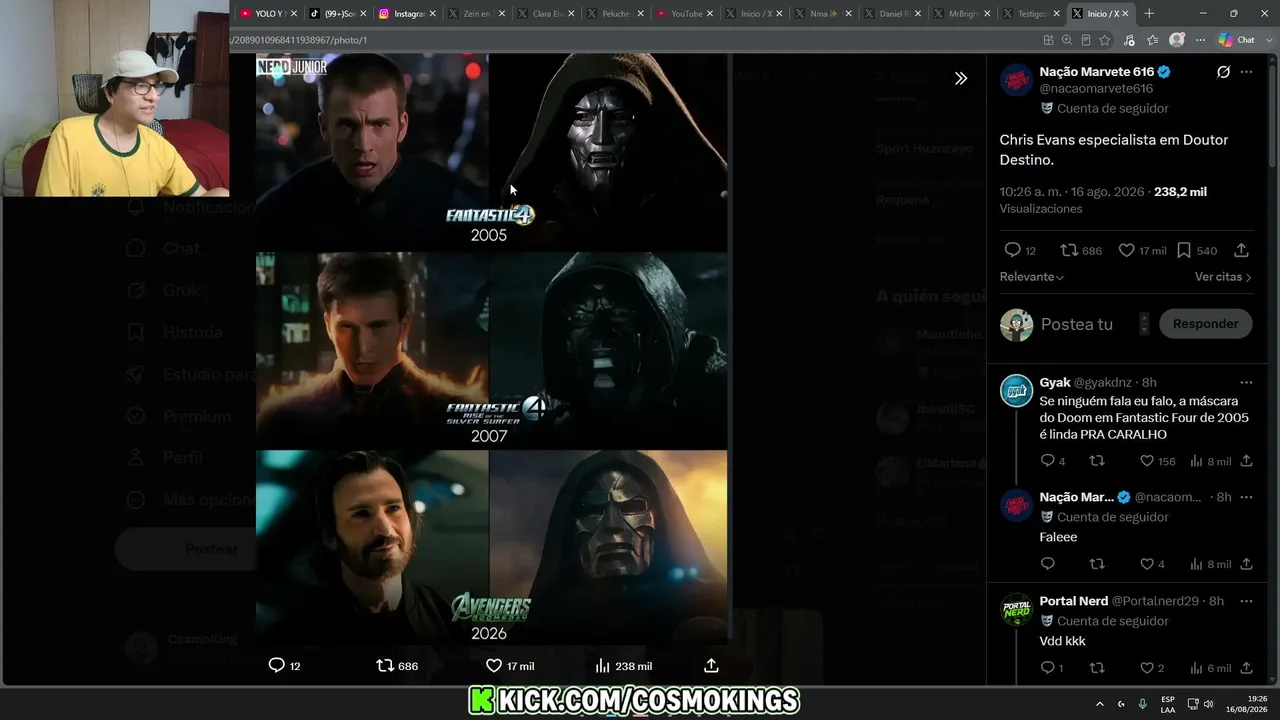Image resolution: width=1280 pixels, height=720 pixels.
Task: Adjust the reply composer stepper arrows
Action: (x=1144, y=324)
